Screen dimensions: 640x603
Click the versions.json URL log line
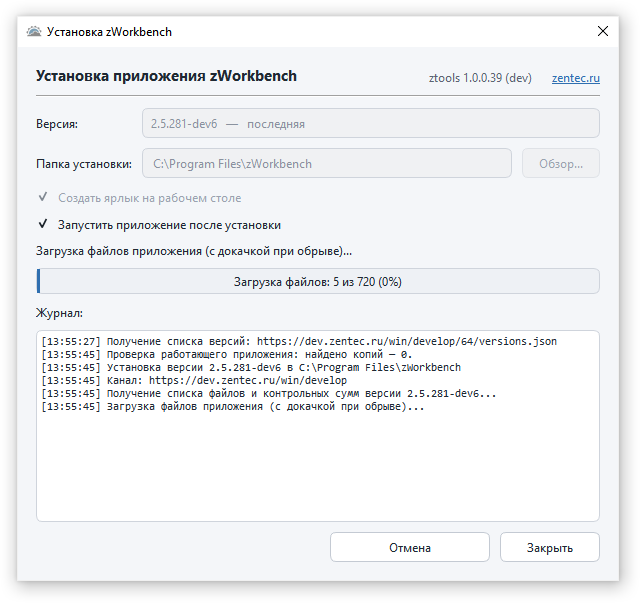pyautogui.click(x=299, y=341)
